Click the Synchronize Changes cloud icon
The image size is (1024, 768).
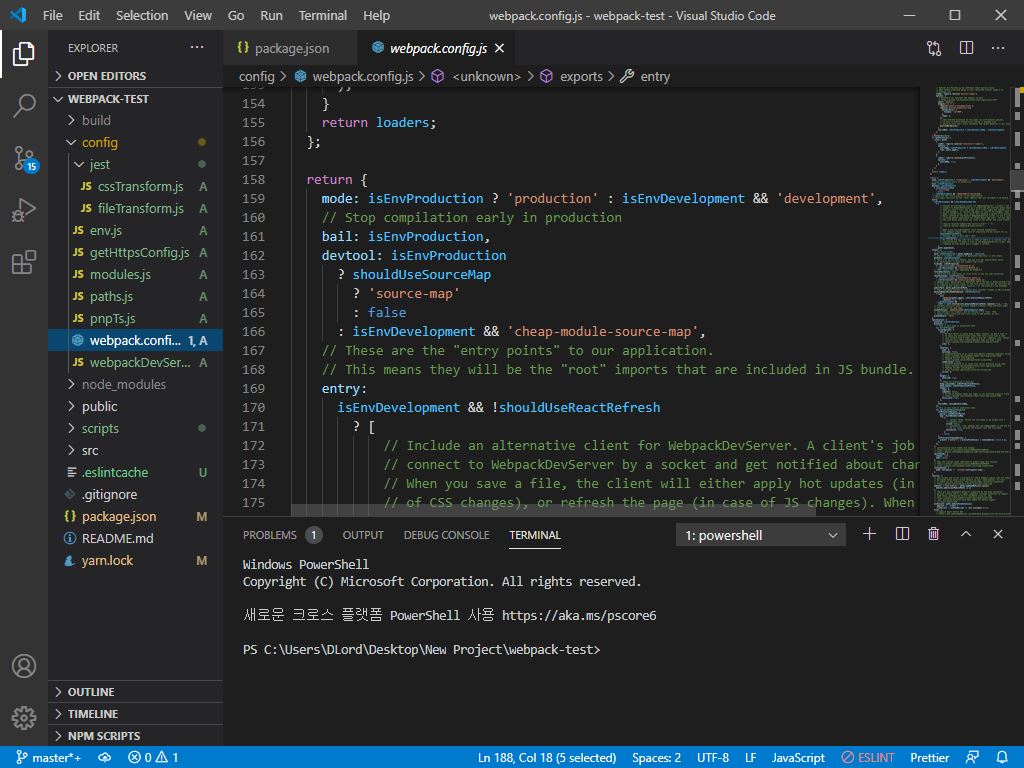pyautogui.click(x=104, y=758)
